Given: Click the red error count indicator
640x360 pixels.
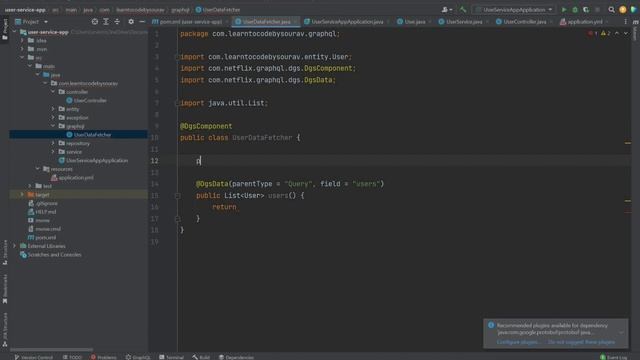Looking at the screenshot, I should click(x=593, y=33).
